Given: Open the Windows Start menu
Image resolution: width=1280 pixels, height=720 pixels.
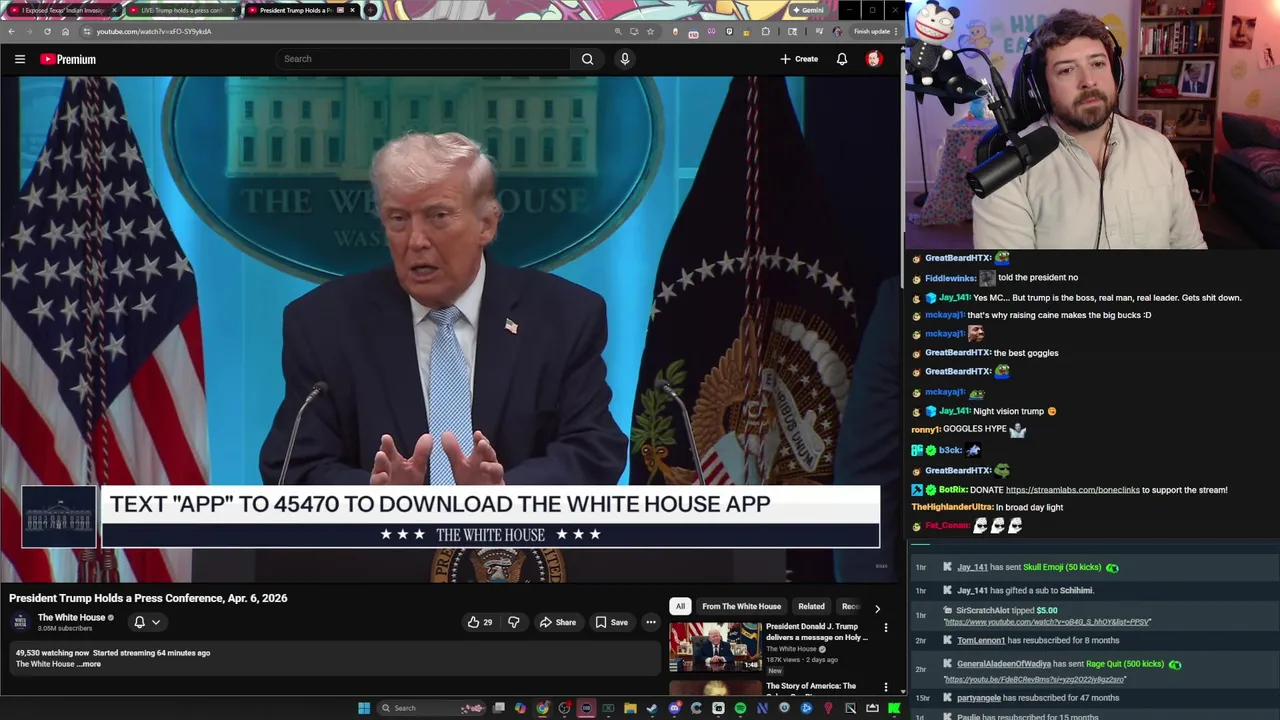Looking at the screenshot, I should point(364,708).
